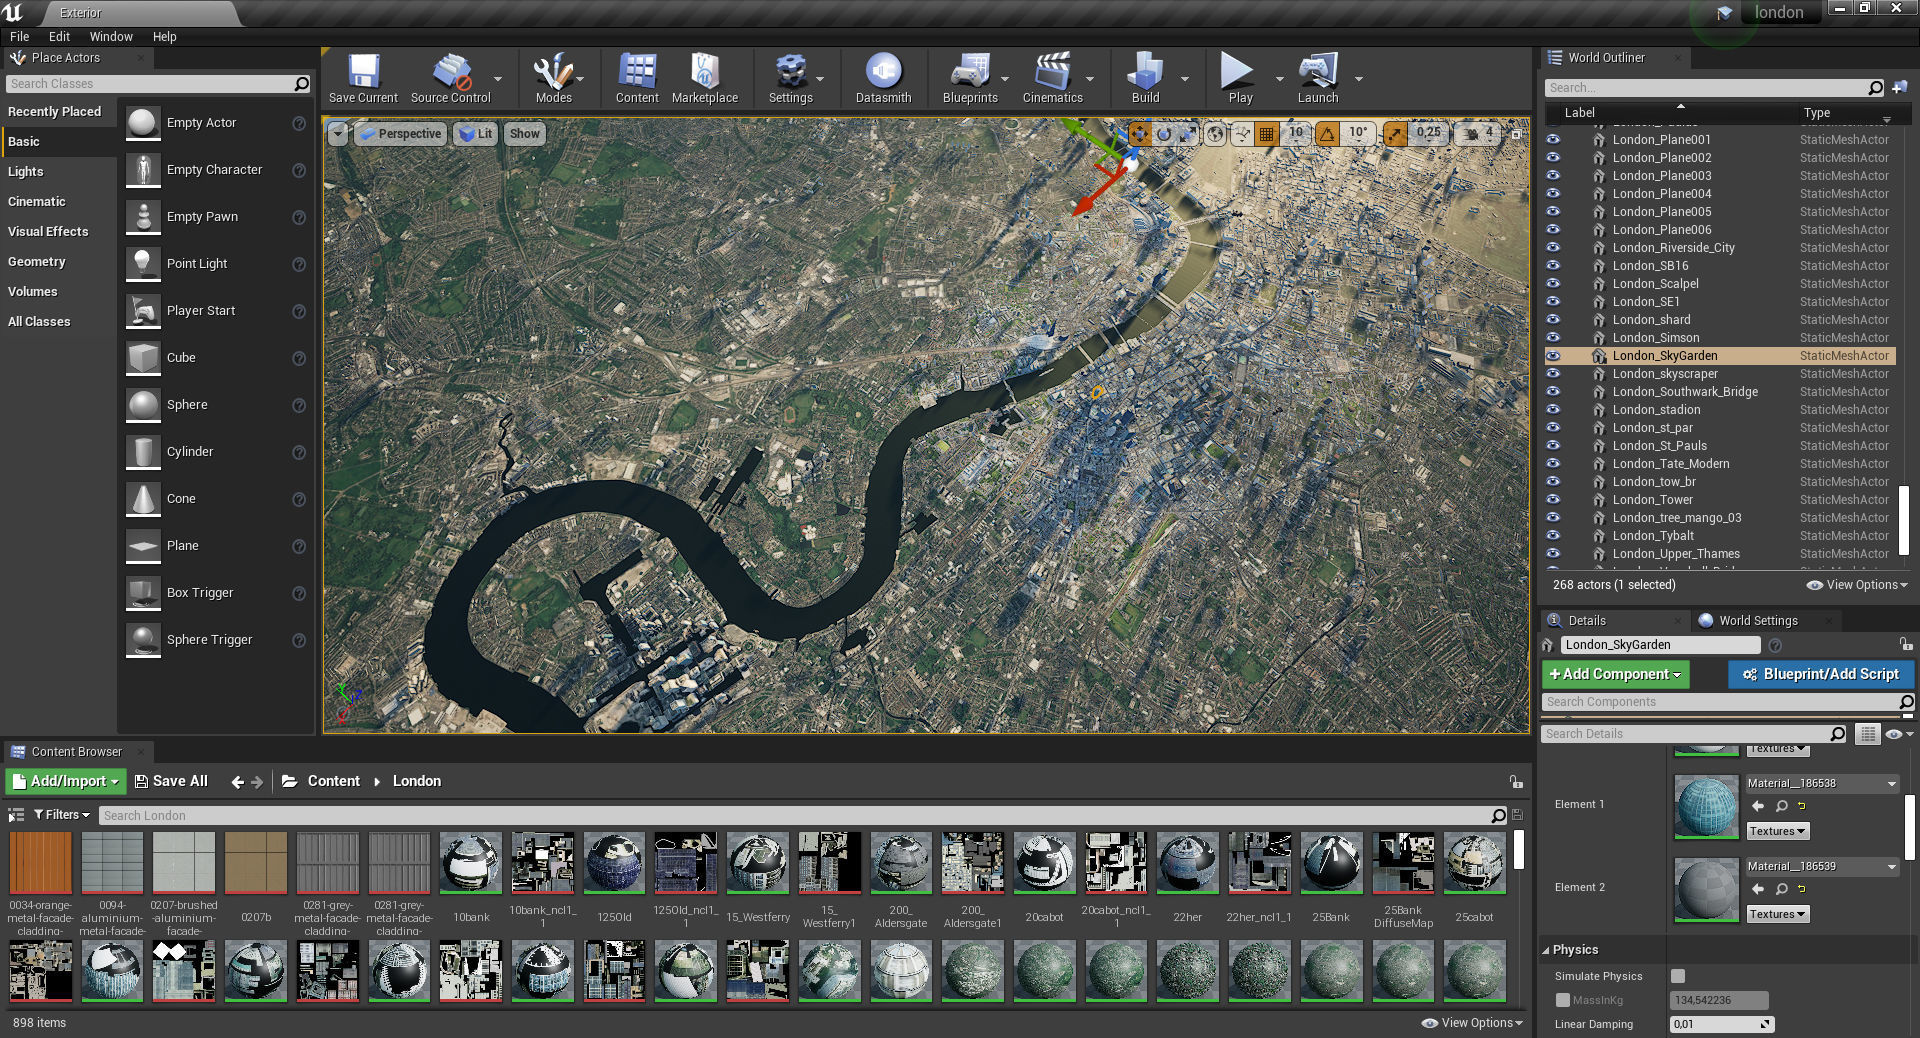Click the Sphere Trigger actor icon

click(143, 640)
